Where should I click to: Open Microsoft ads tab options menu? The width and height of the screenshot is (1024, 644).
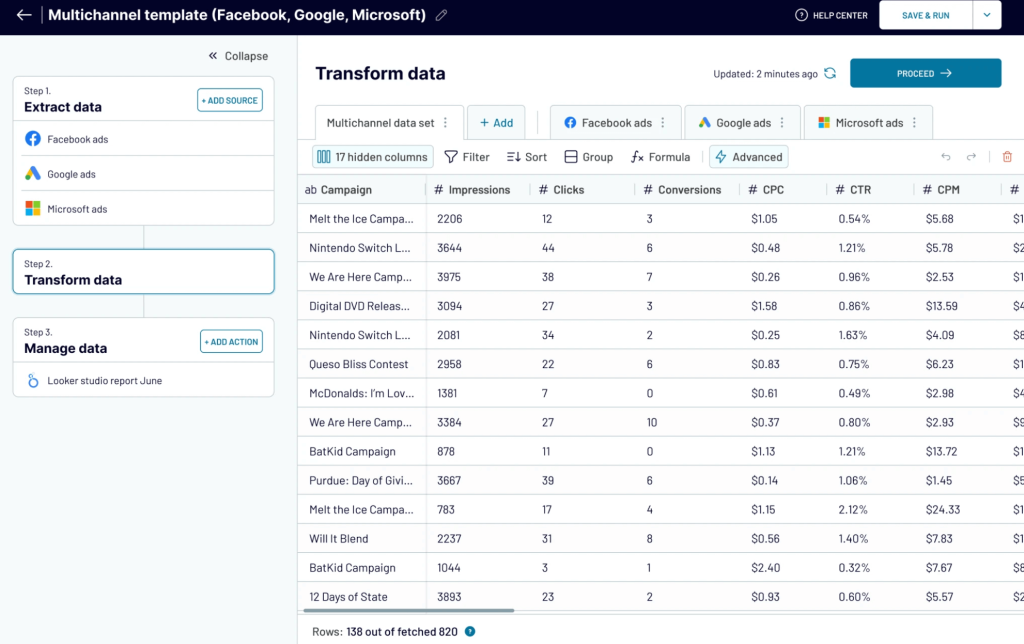pos(914,123)
